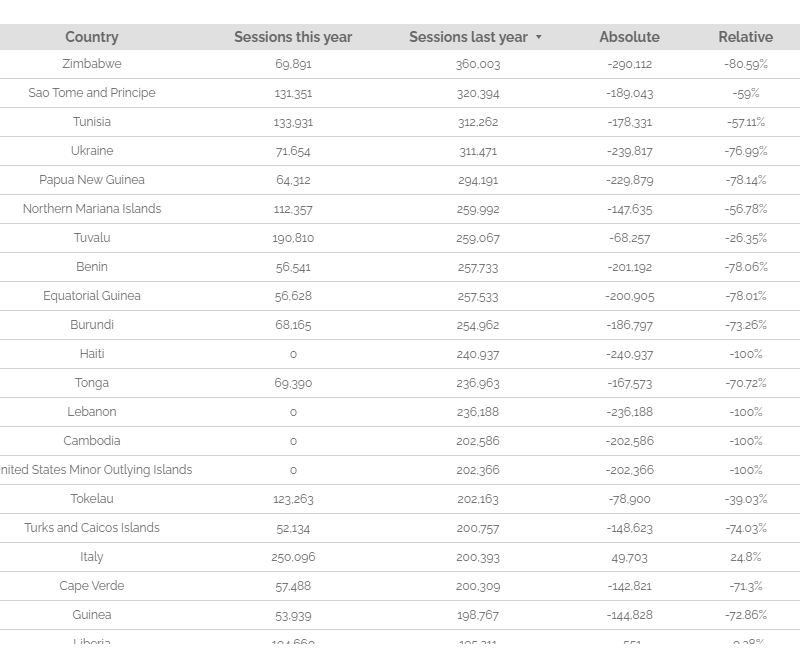Select the Northern Mariana Islands entry

91,209
